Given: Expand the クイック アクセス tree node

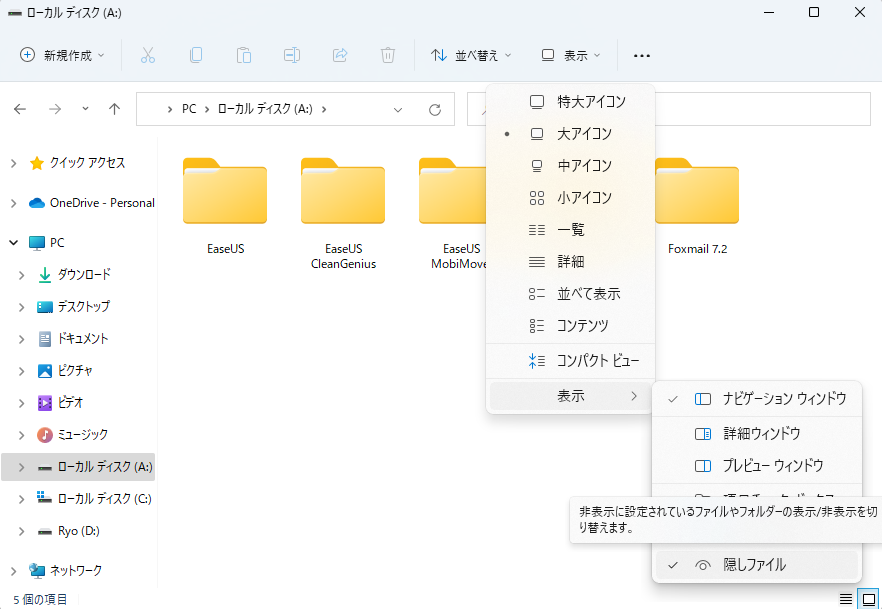Looking at the screenshot, I should [x=14, y=163].
